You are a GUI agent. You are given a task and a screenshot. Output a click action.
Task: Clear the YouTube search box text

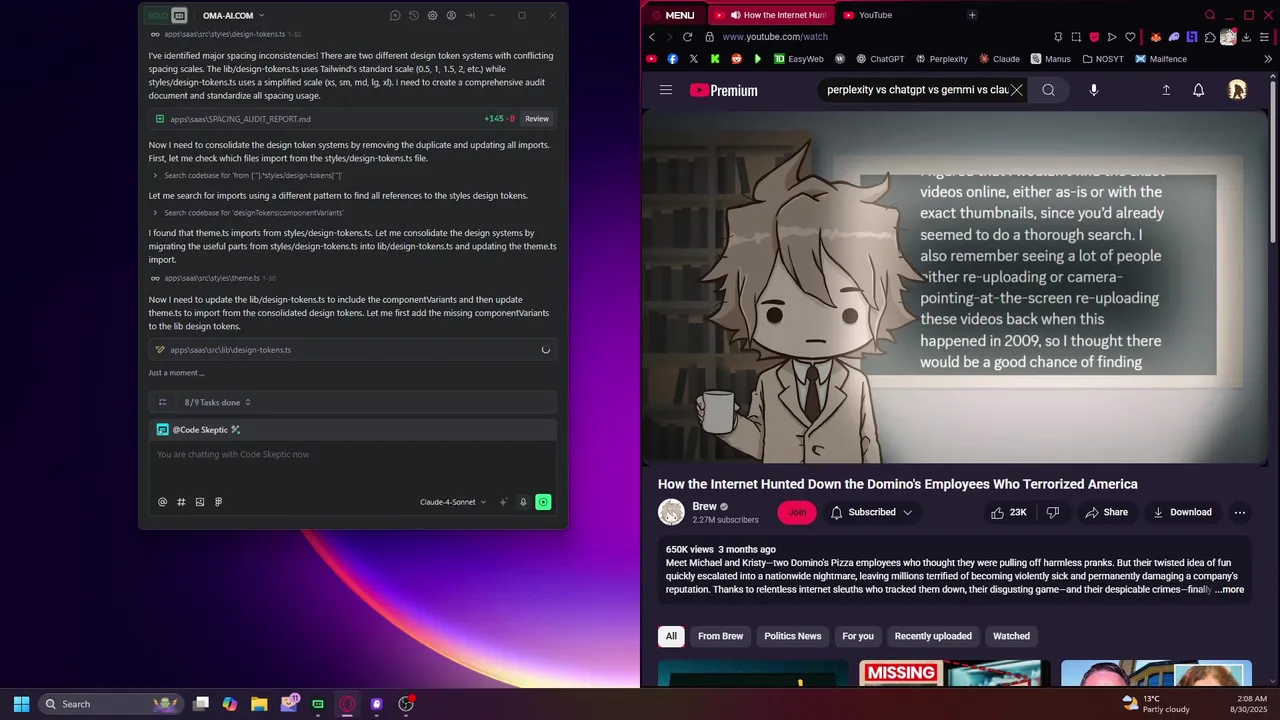(x=1017, y=90)
